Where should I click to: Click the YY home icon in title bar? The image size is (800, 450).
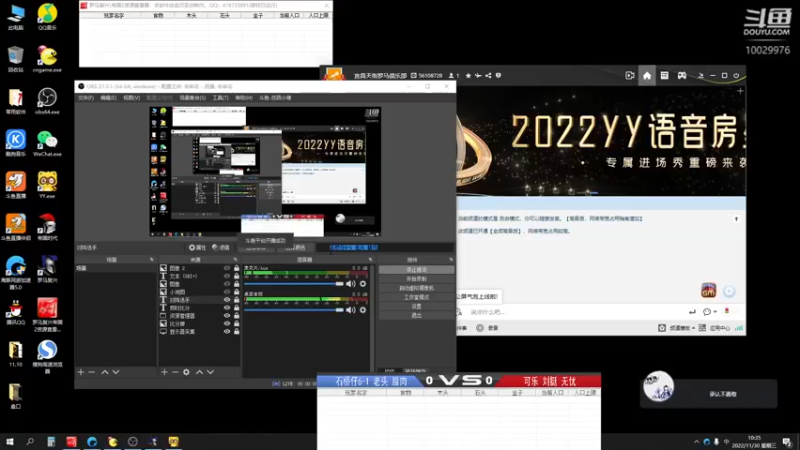[x=647, y=76]
